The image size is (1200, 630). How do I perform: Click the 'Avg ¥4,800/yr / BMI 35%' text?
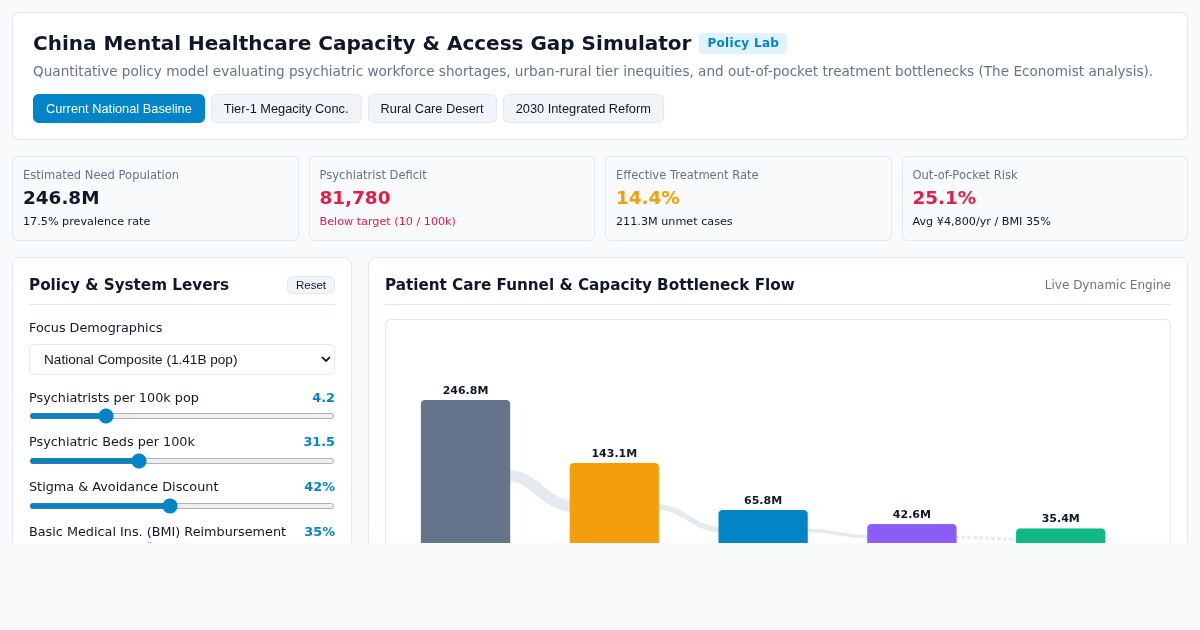pyautogui.click(x=982, y=222)
